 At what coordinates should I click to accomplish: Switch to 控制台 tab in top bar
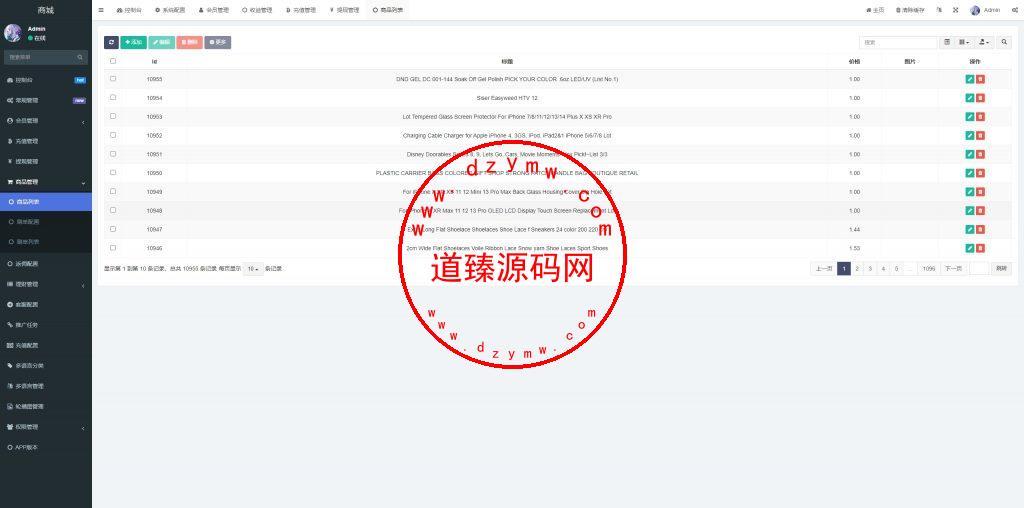point(129,10)
